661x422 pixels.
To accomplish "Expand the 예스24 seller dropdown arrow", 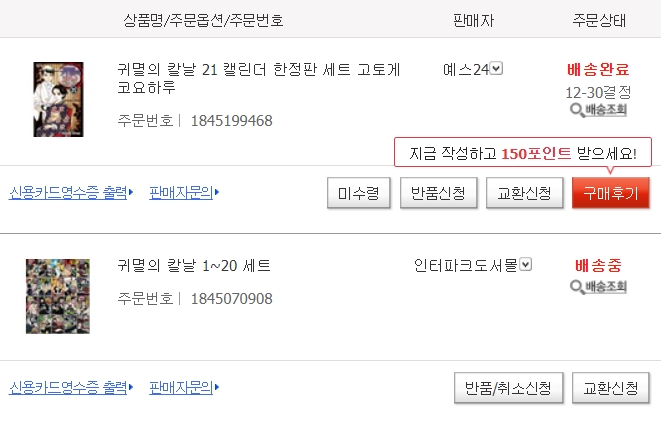I will point(497,69).
